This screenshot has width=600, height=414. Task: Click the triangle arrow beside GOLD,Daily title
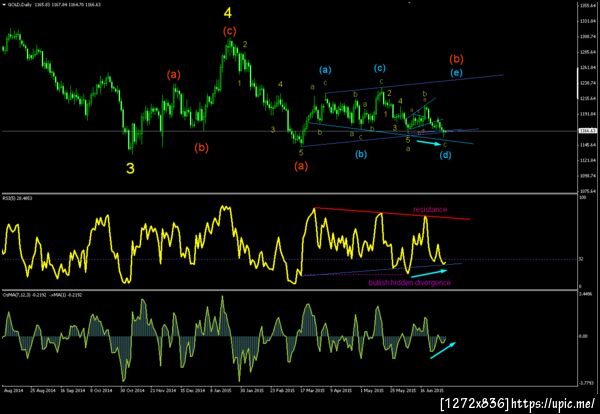pos(4,5)
